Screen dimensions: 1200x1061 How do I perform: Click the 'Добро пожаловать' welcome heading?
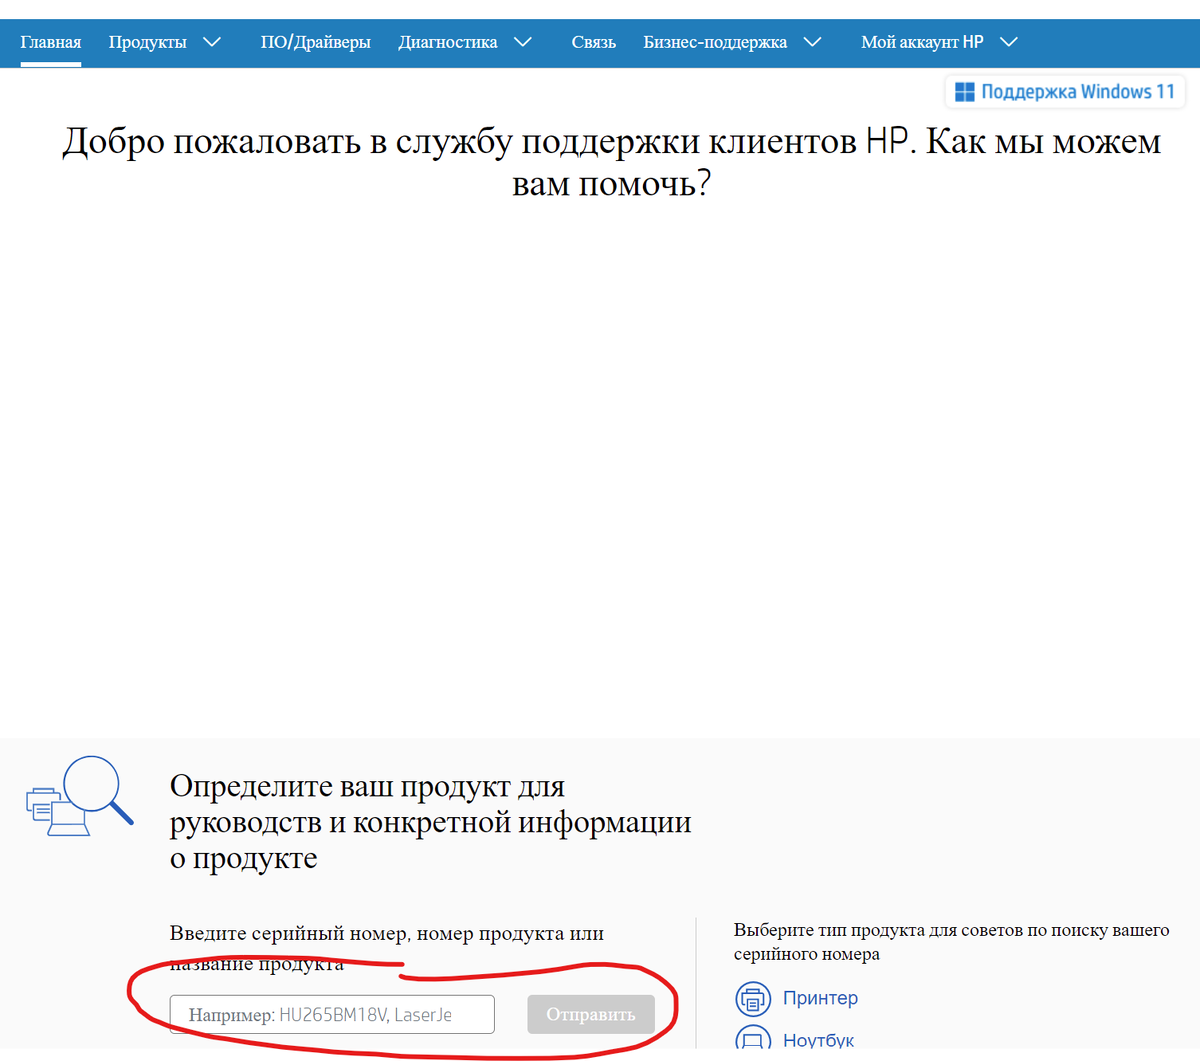[x=611, y=162]
